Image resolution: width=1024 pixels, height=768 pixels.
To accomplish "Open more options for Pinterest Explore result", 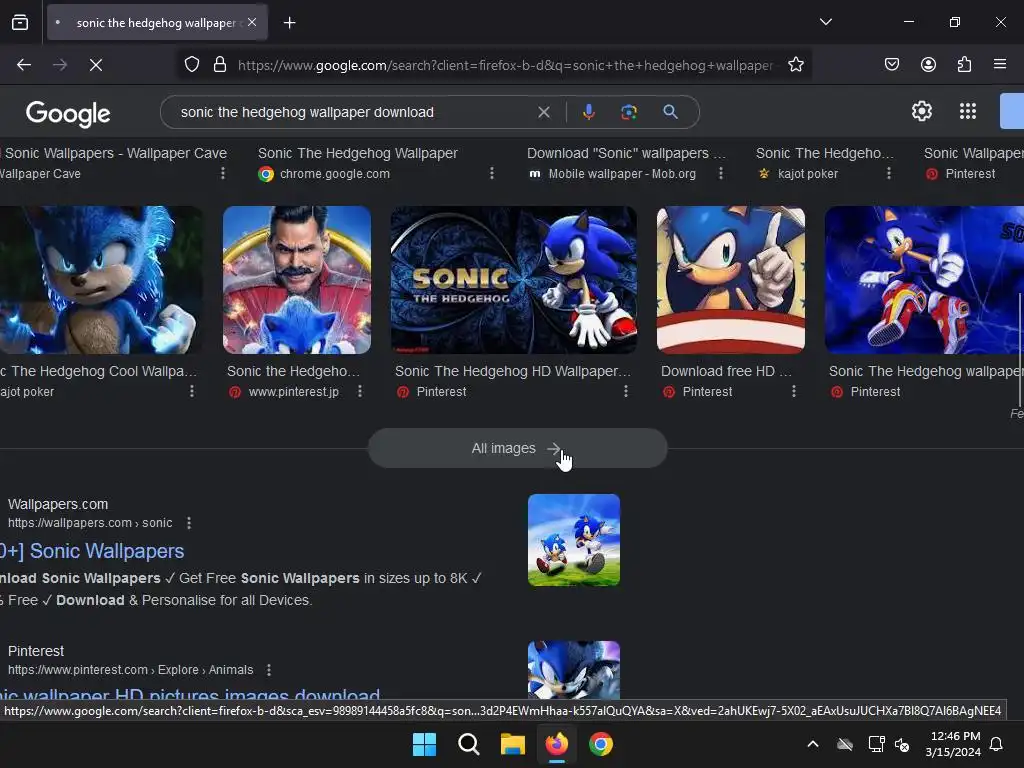I will 268,669.
